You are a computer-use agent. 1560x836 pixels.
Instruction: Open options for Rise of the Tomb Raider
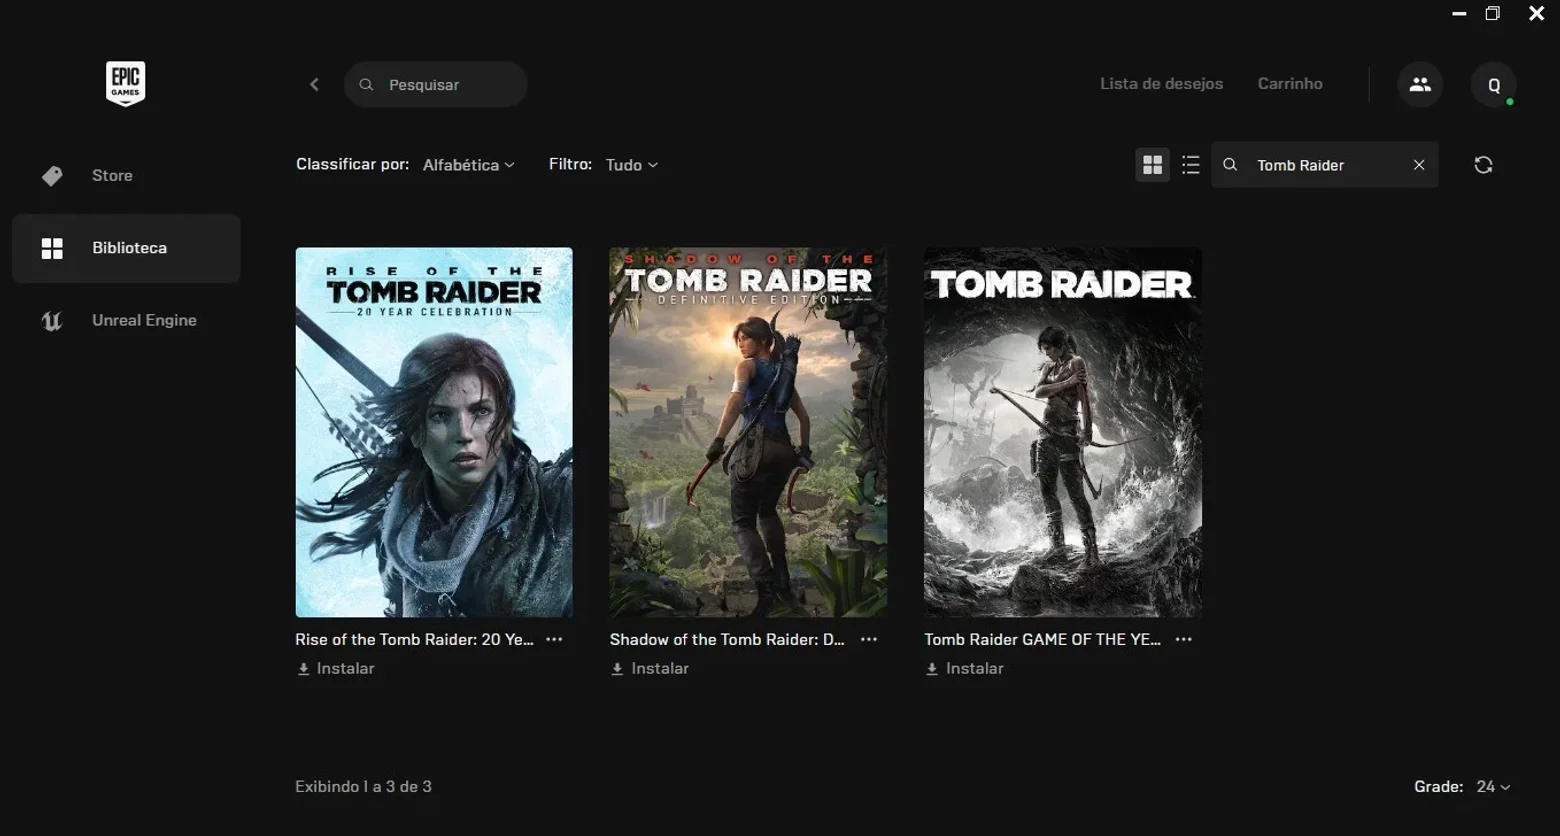point(554,639)
